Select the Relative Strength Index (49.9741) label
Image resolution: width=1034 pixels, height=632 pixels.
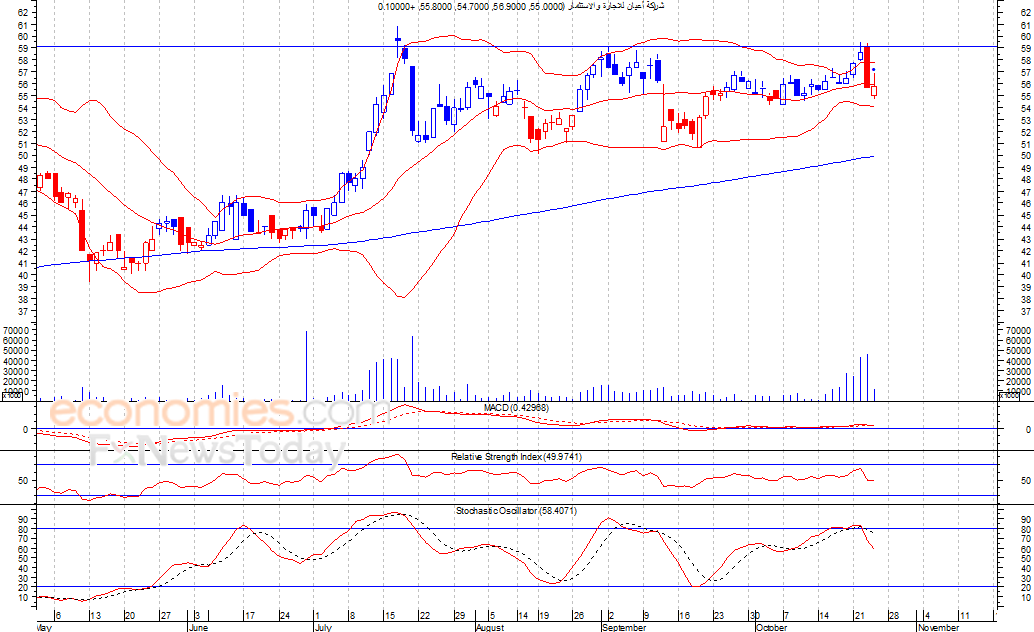pos(516,457)
